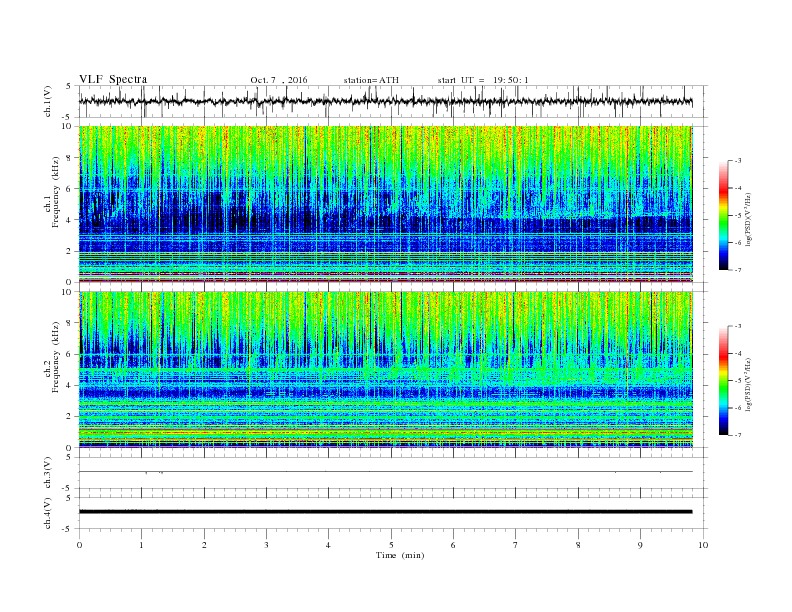Screen dimensions: 792x612
Task: Select upper colorbar log(PSD) label
Action: point(749,220)
